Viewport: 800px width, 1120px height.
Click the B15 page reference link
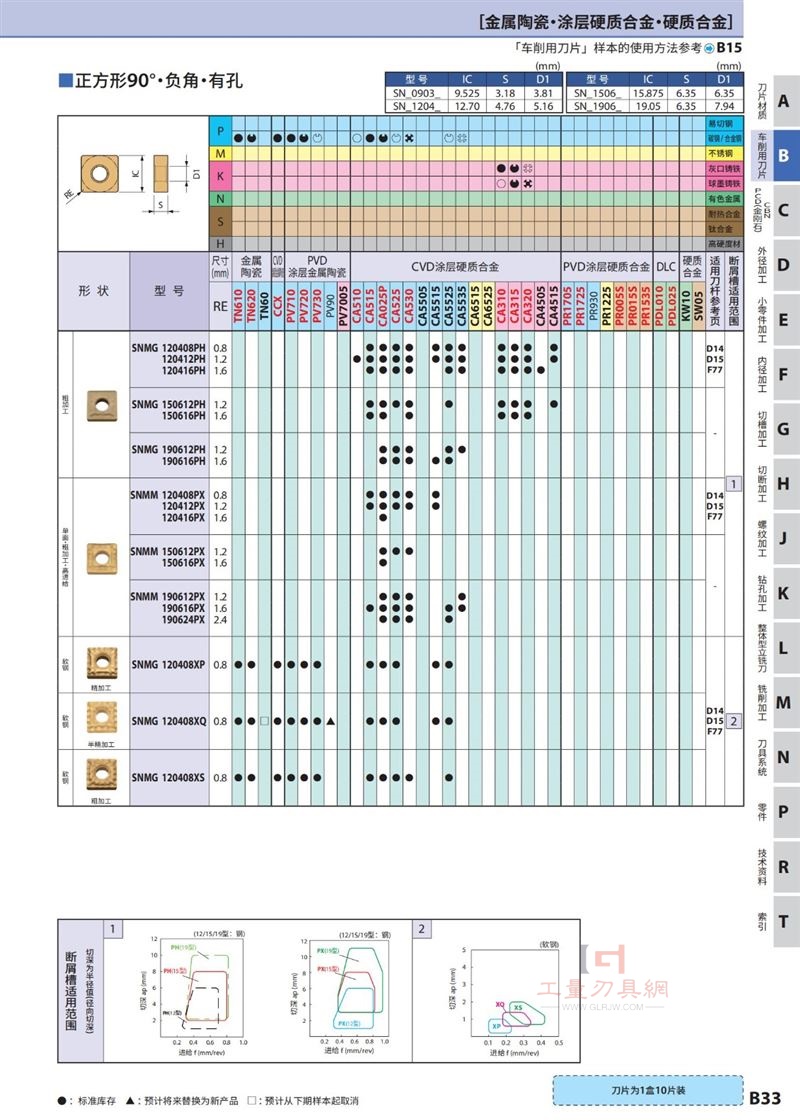729,48
